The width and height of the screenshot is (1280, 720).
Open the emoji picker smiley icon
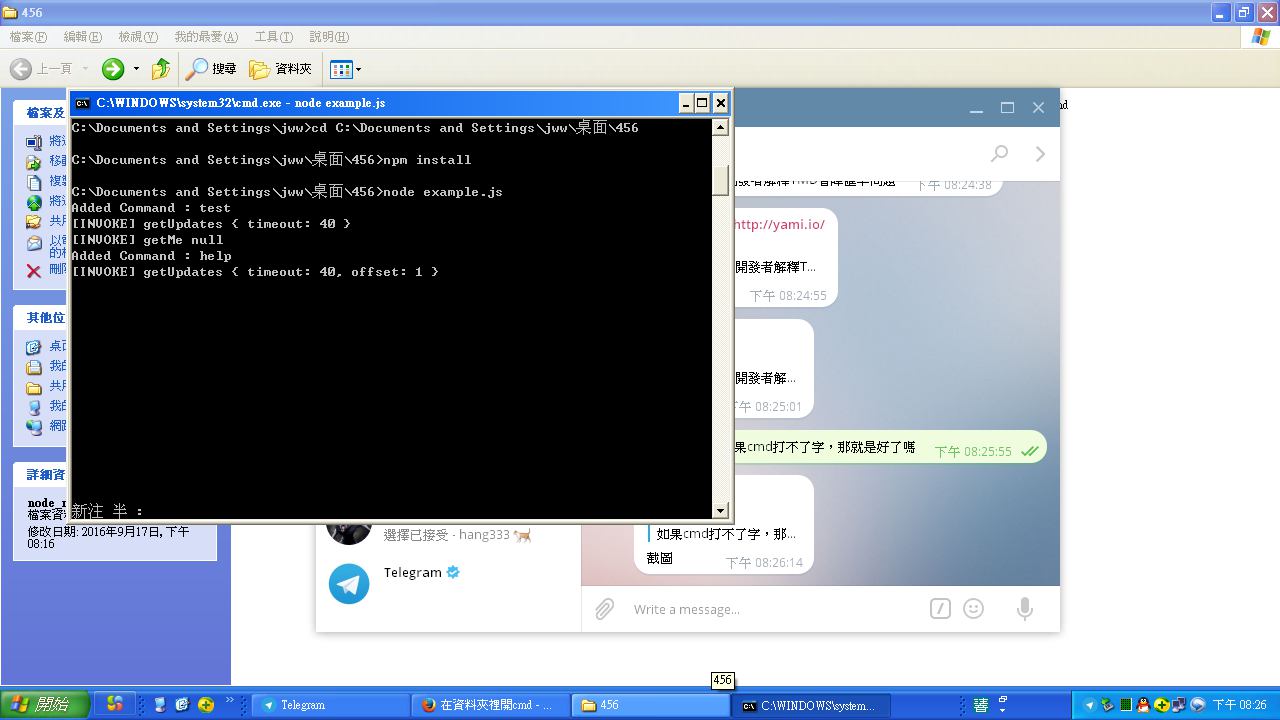tap(973, 609)
